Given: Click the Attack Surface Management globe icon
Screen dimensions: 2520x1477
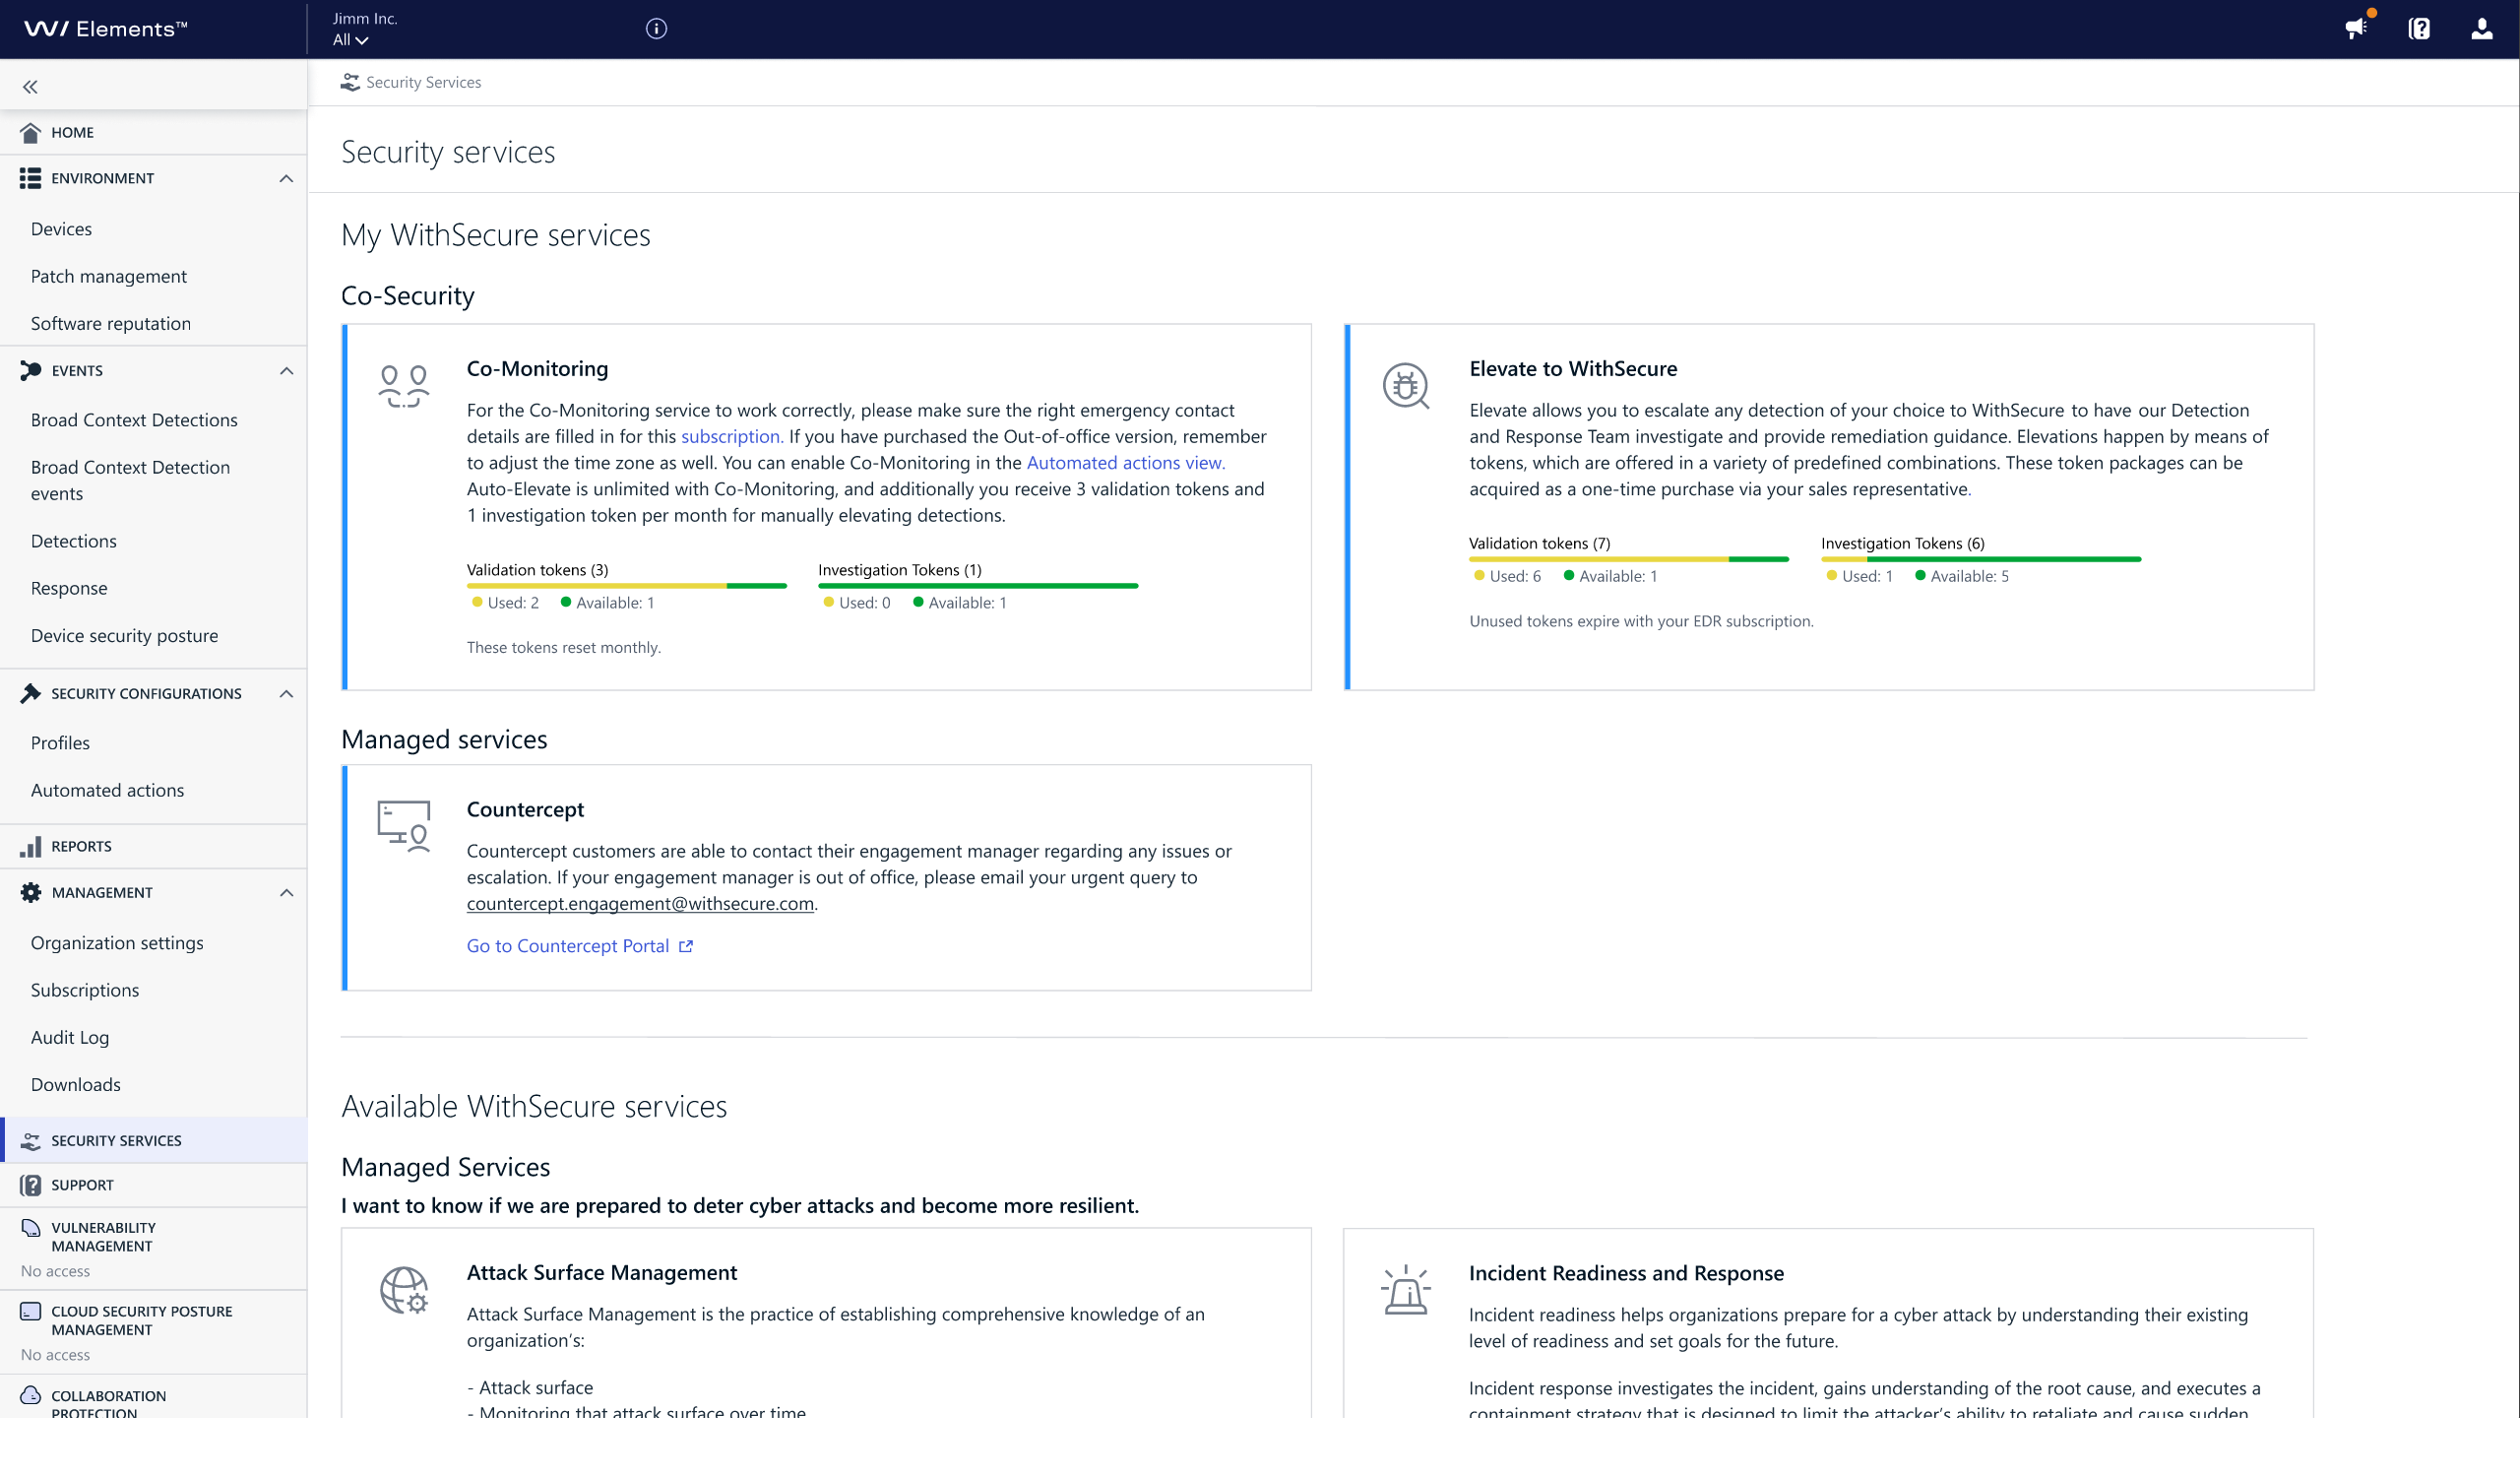Looking at the screenshot, I should coord(404,1290).
